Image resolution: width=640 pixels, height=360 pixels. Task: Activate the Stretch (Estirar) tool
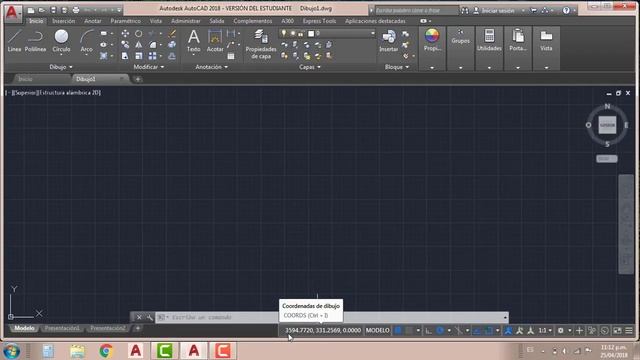click(125, 56)
